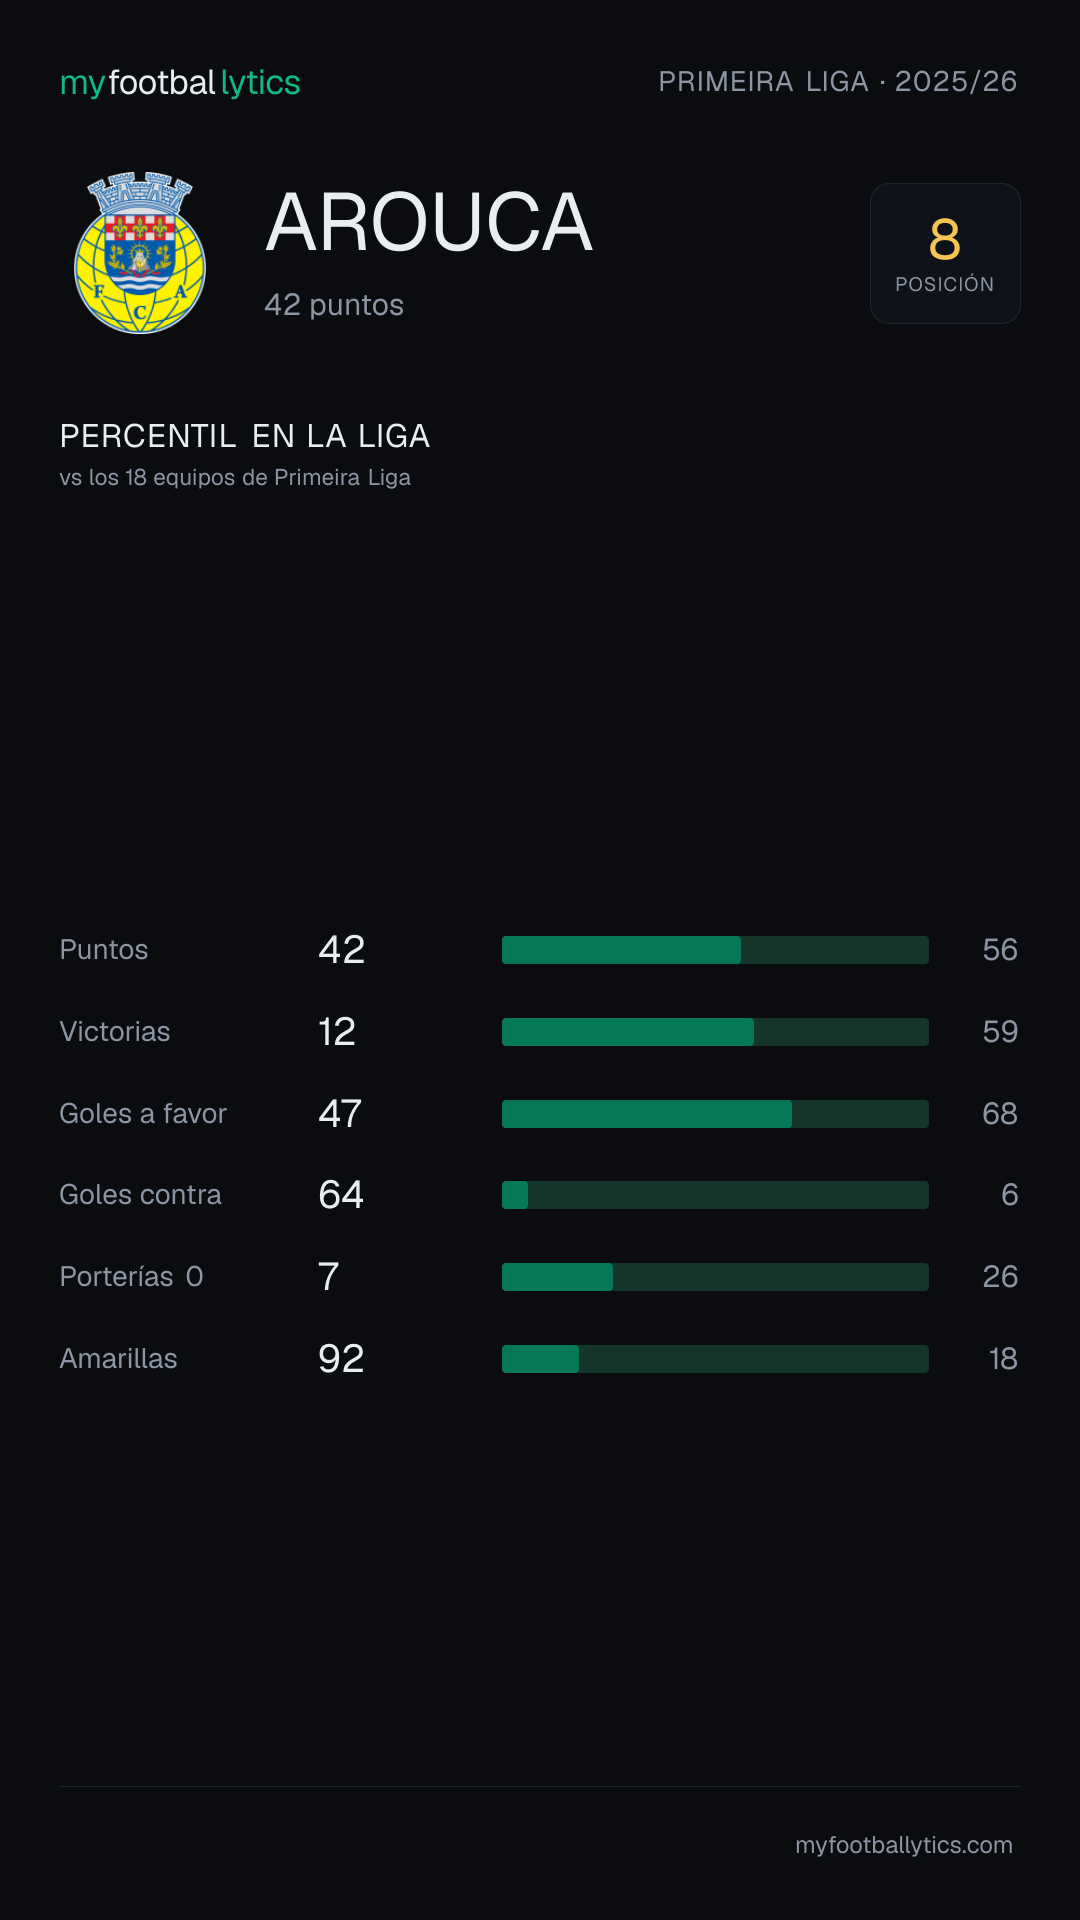Screen dimensions: 1080x1920
Task: Select the Porterías 0 stat label
Action: coord(132,1277)
